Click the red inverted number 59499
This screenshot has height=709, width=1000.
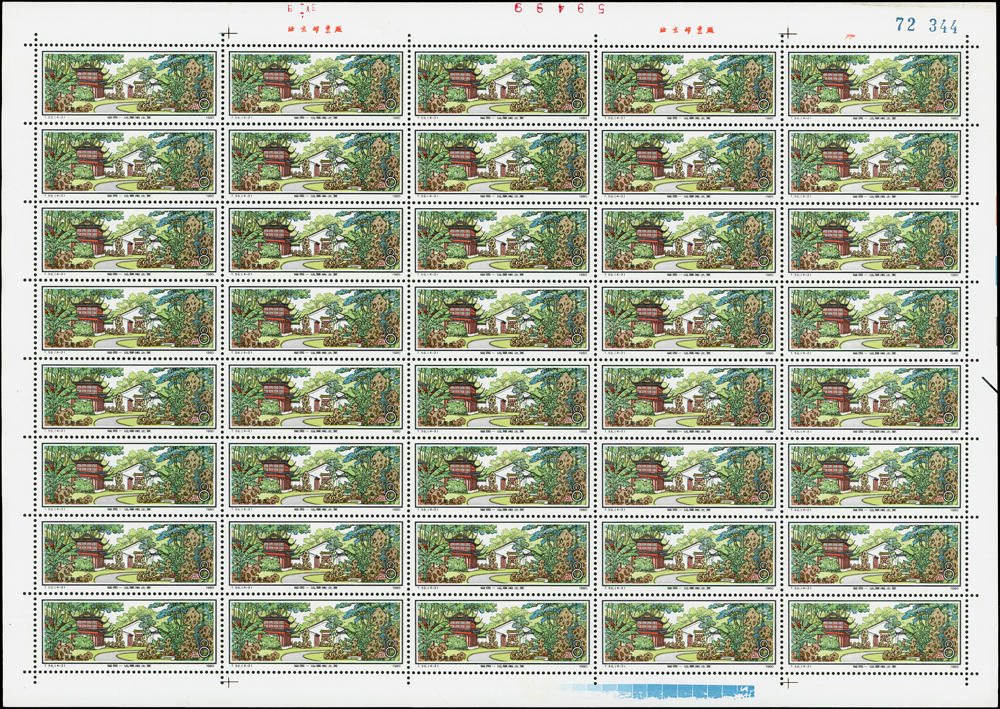pyautogui.click(x=550, y=7)
